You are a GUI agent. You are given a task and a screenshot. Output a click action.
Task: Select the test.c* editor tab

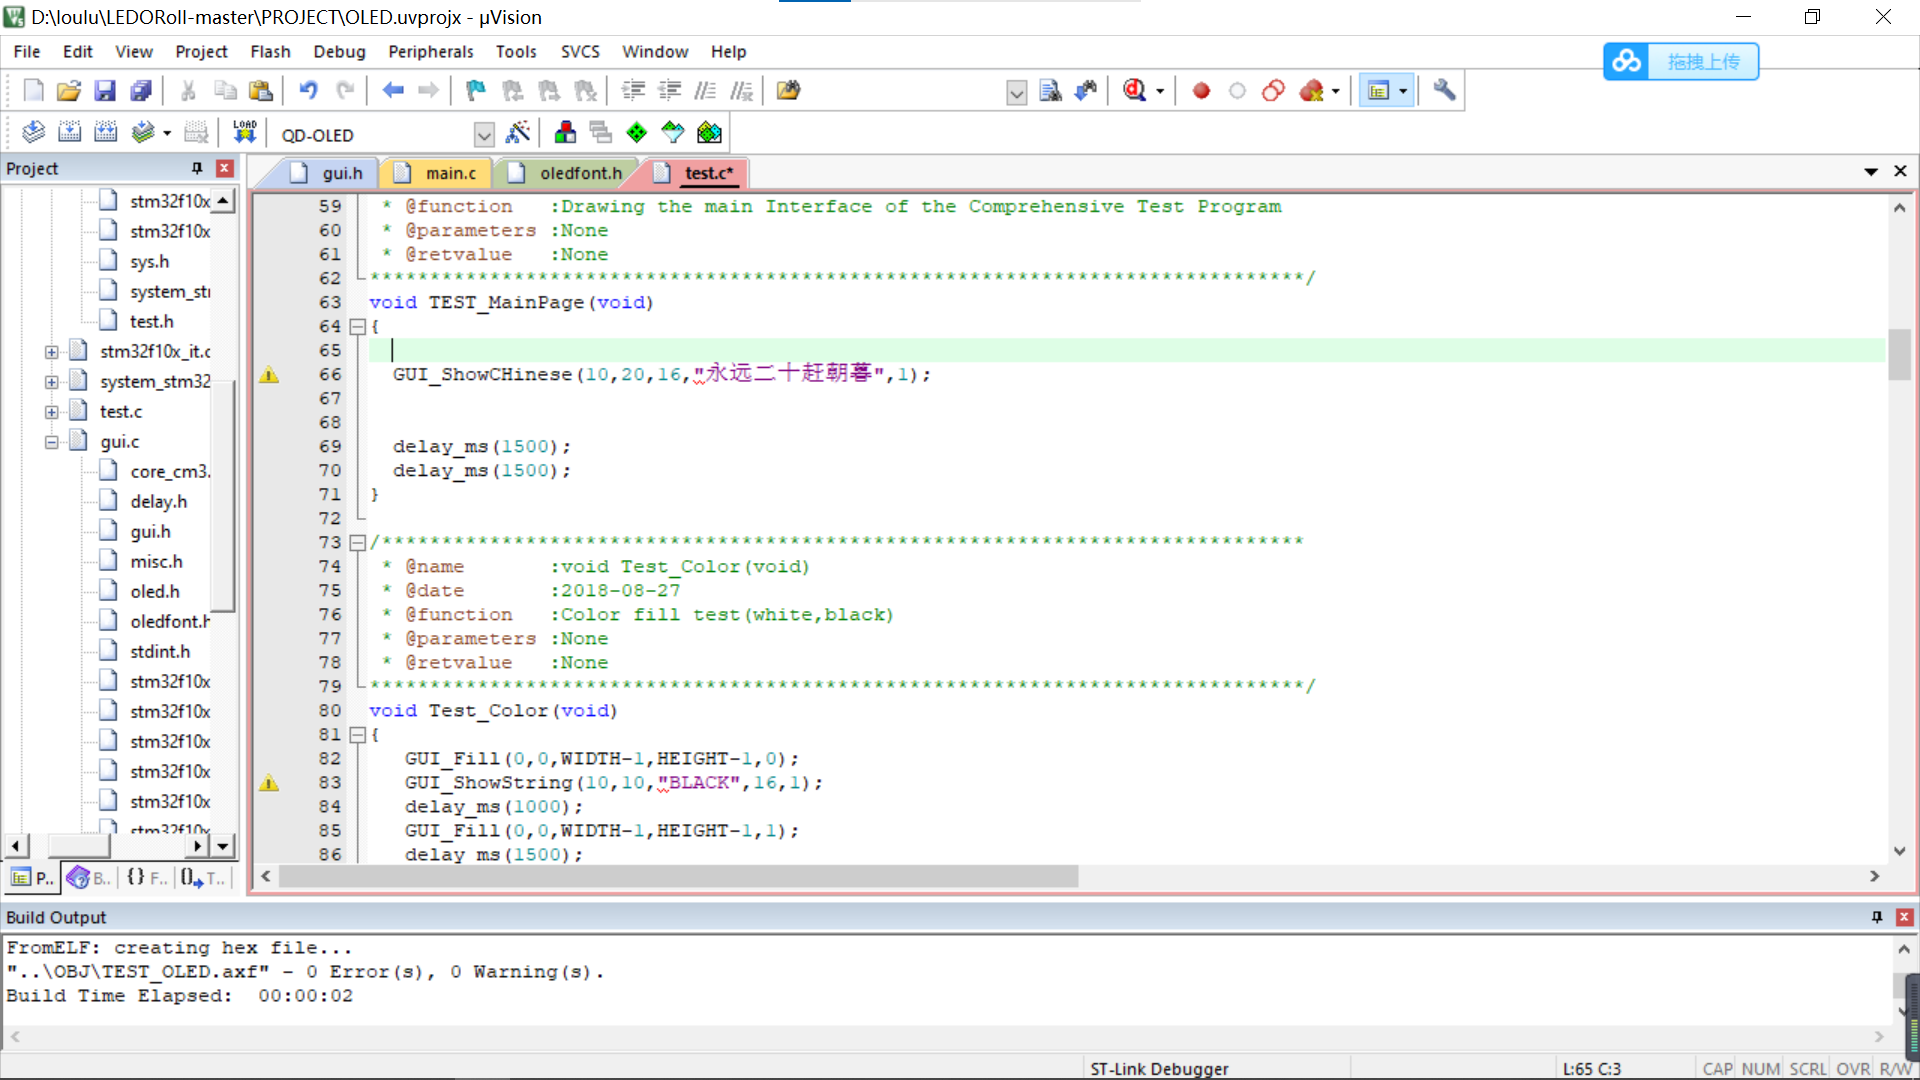(x=696, y=173)
